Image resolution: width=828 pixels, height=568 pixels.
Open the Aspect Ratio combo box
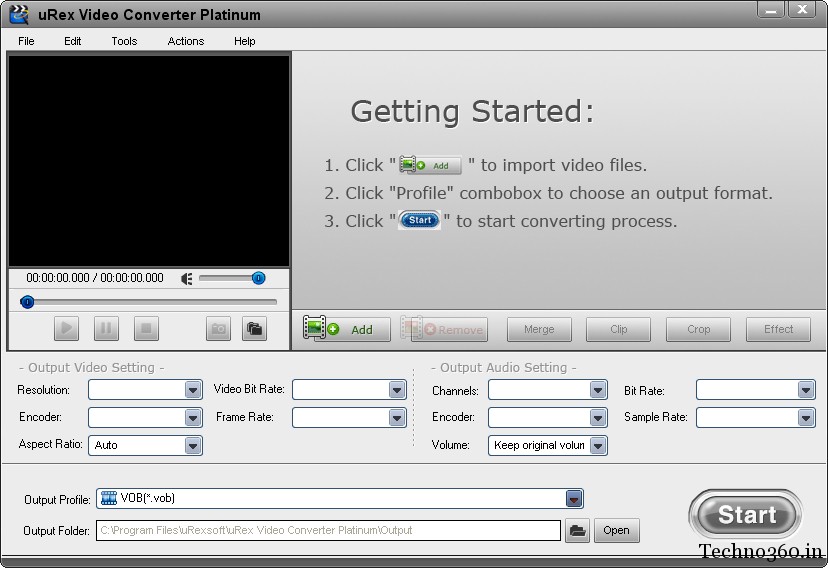(x=193, y=445)
